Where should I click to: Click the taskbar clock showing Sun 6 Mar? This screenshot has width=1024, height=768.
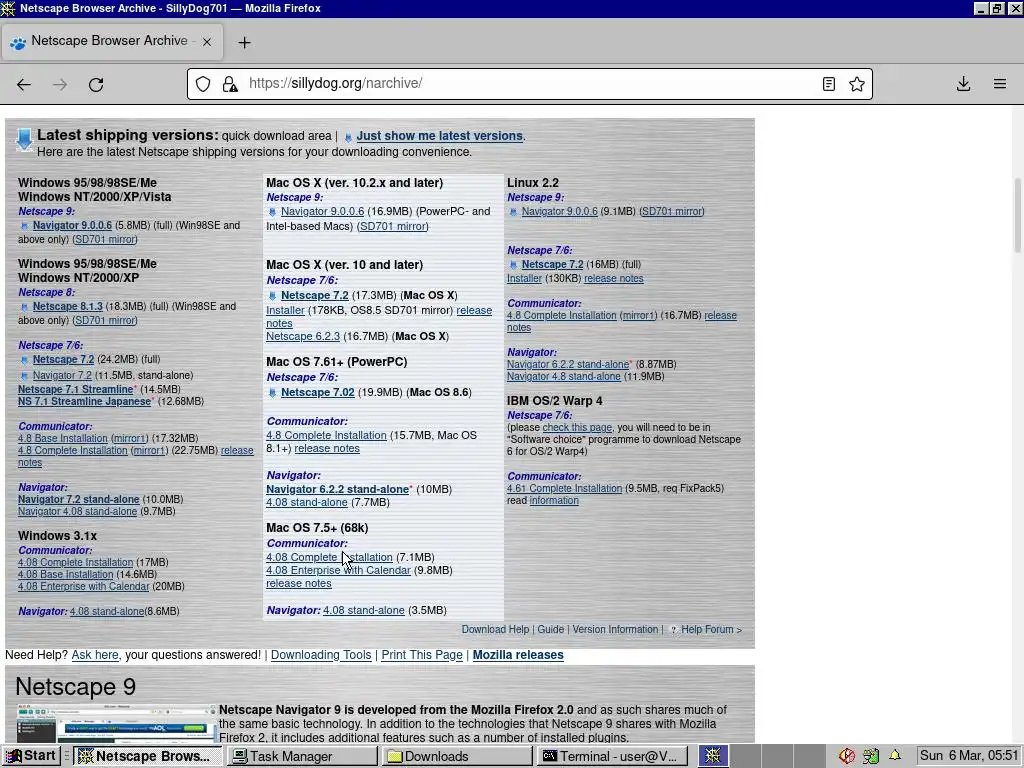click(x=969, y=756)
